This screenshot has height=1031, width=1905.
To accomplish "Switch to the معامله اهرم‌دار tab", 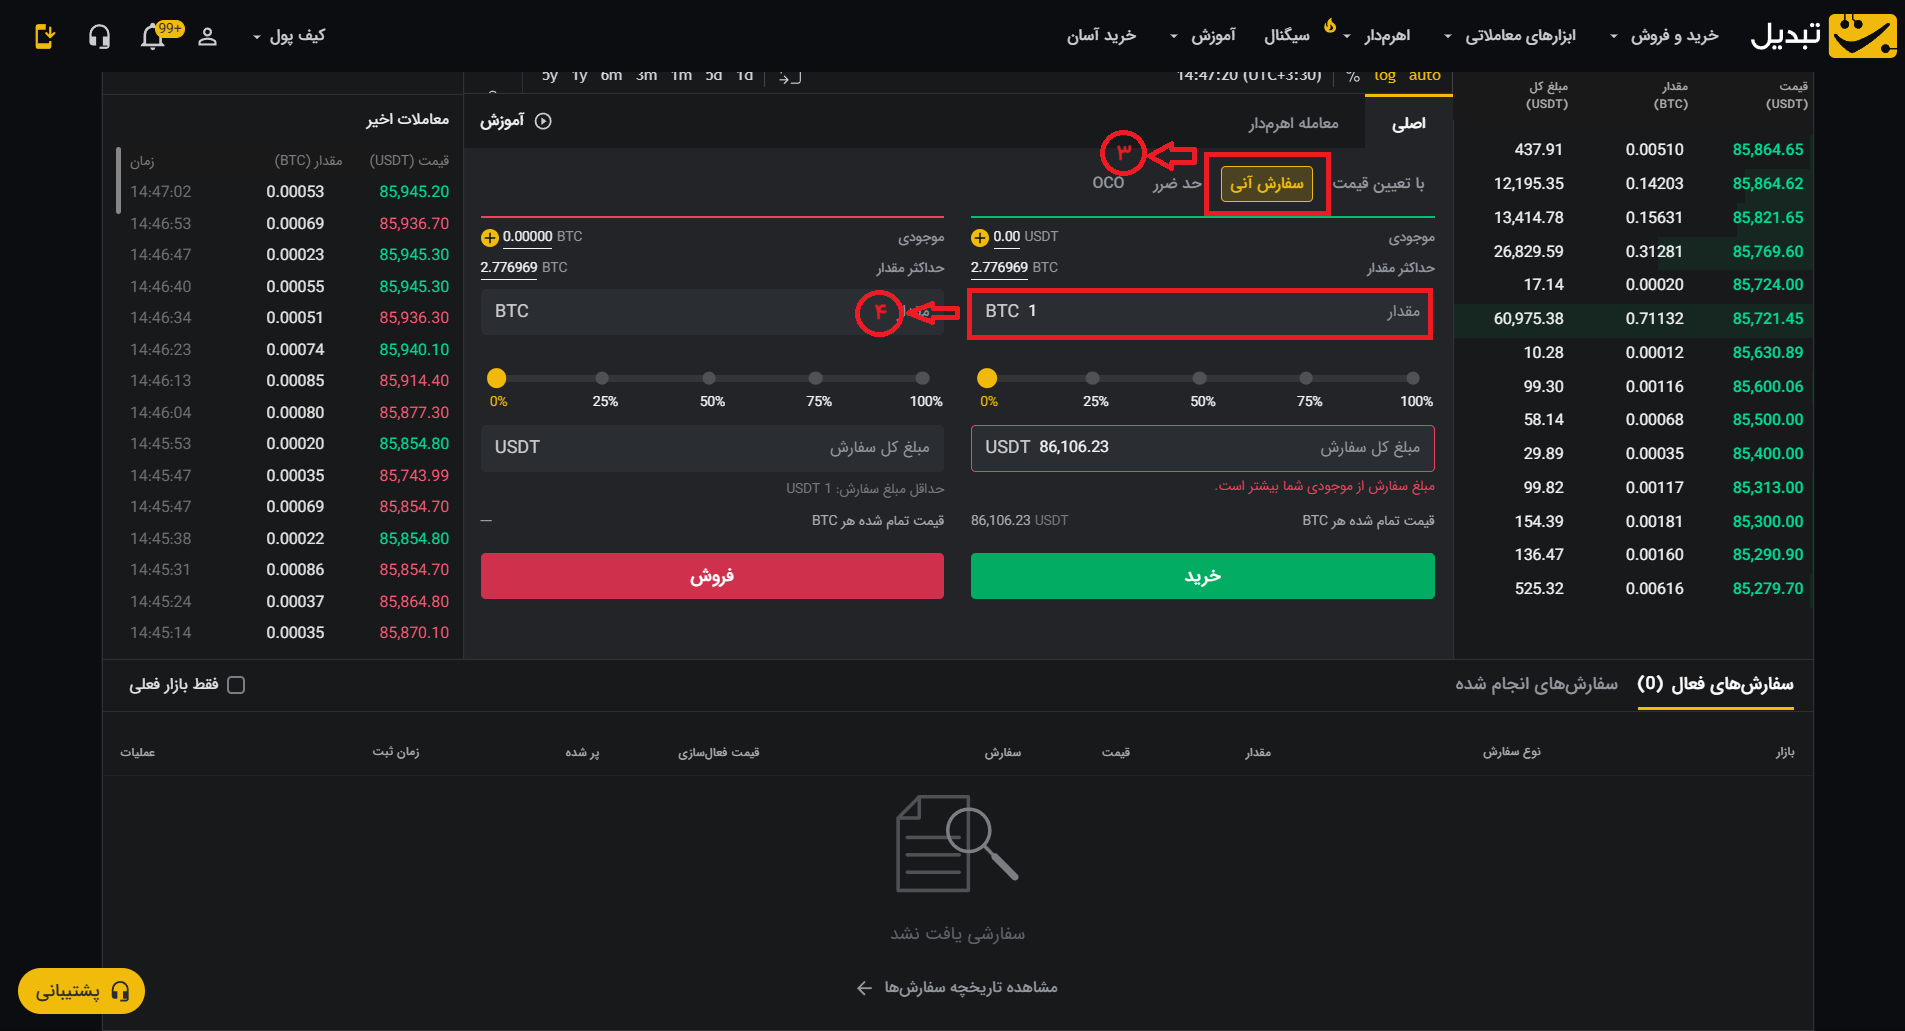I will click(1292, 123).
